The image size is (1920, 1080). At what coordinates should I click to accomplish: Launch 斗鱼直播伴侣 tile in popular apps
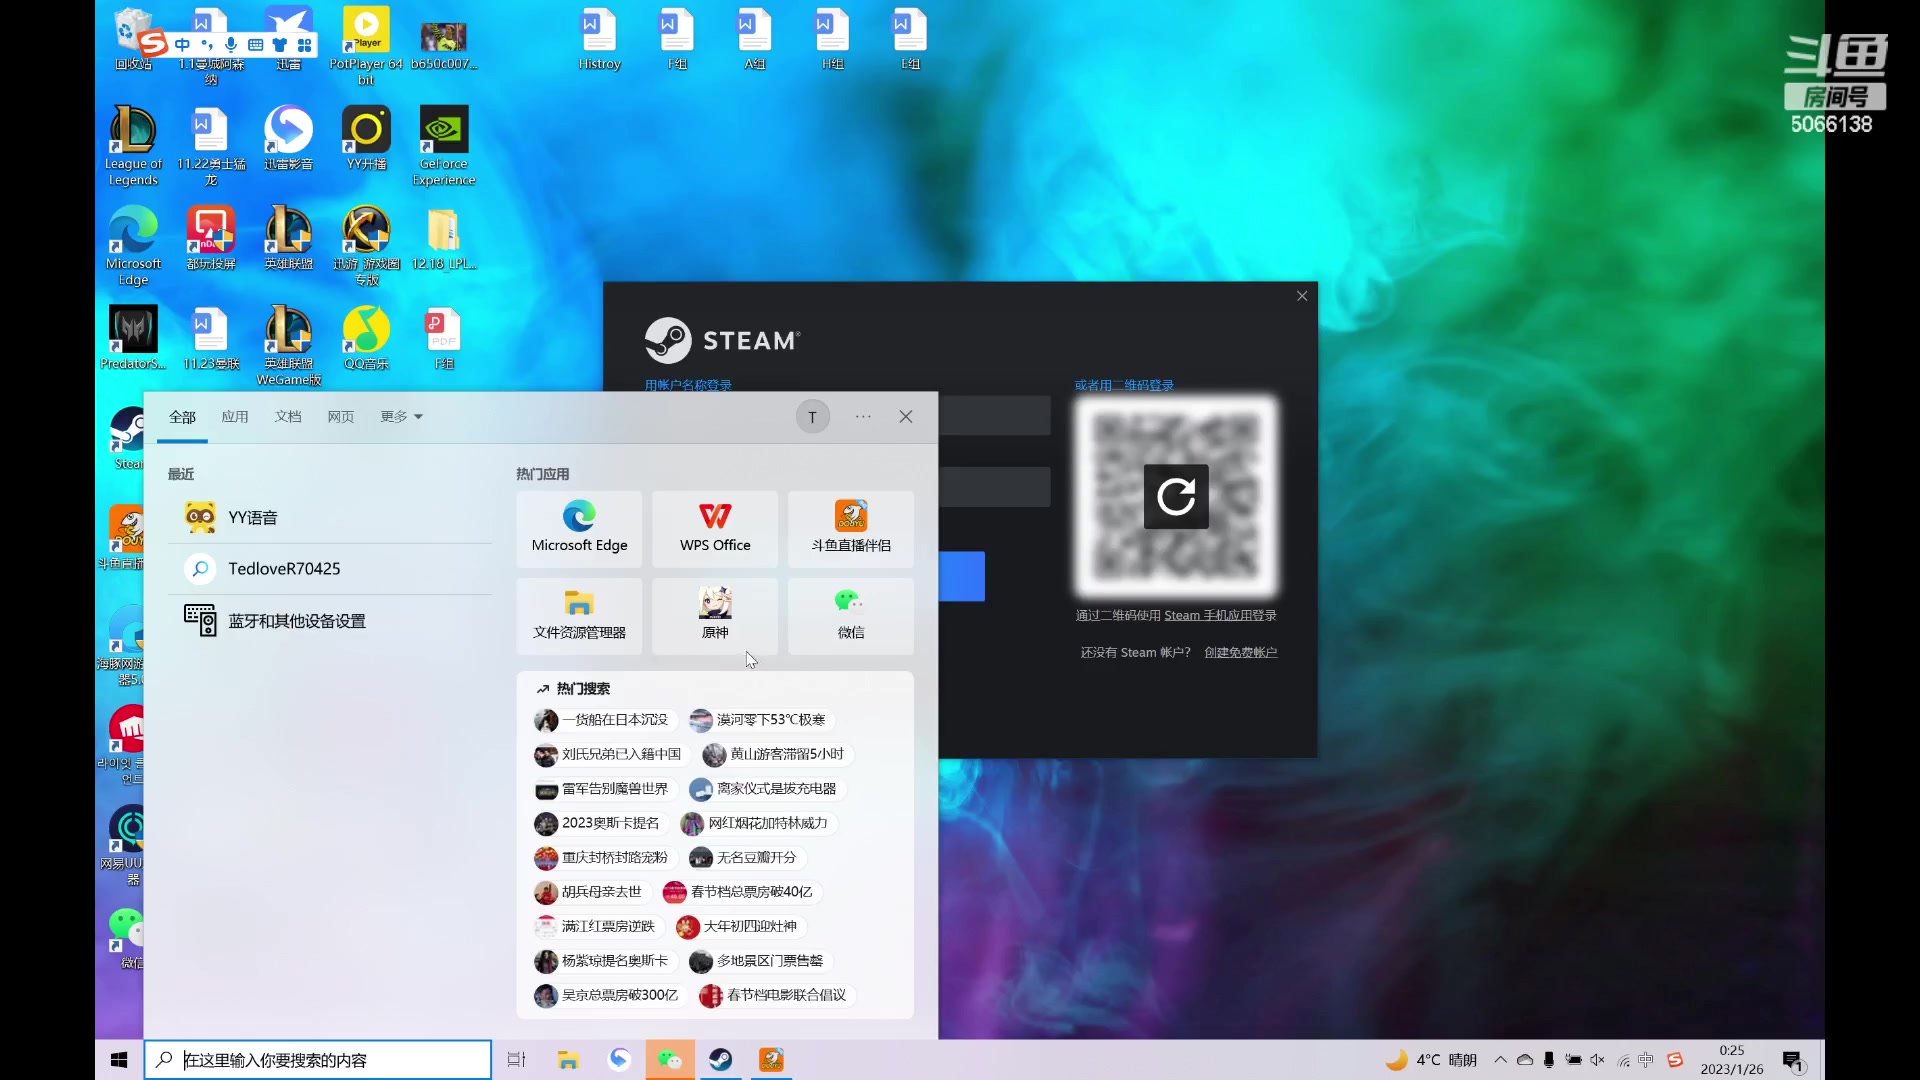coord(851,529)
